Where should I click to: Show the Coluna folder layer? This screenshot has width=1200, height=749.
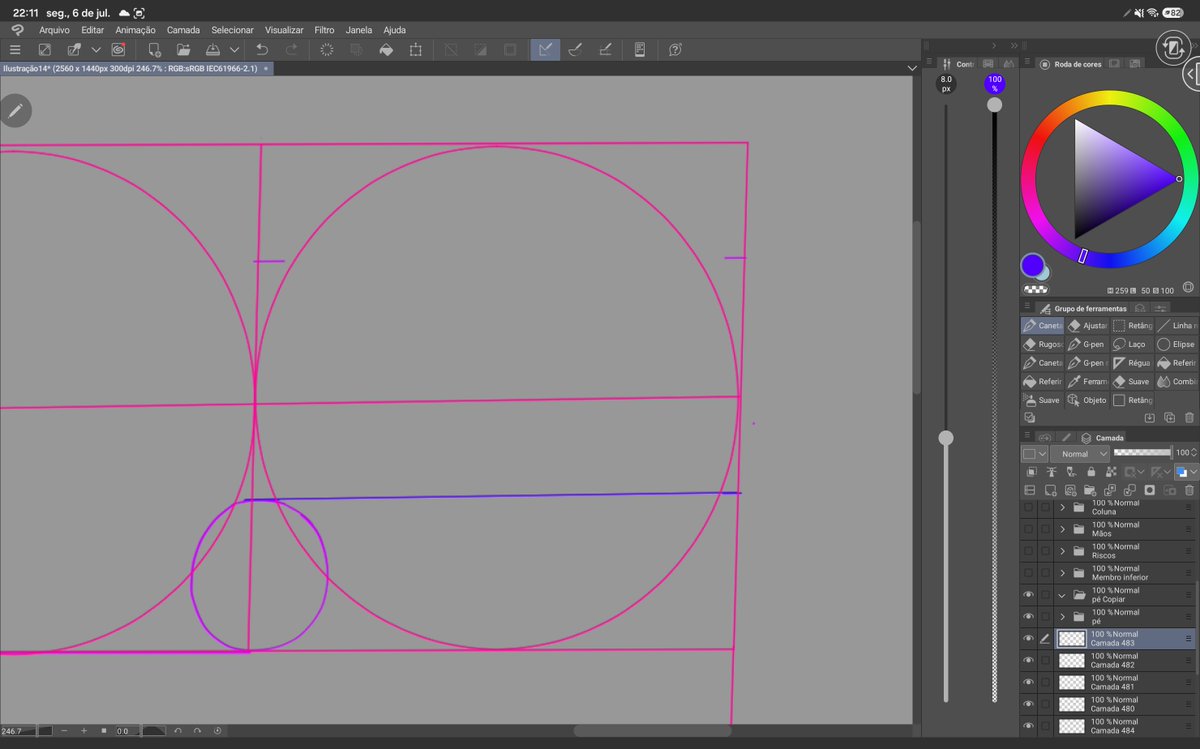tap(1028, 507)
